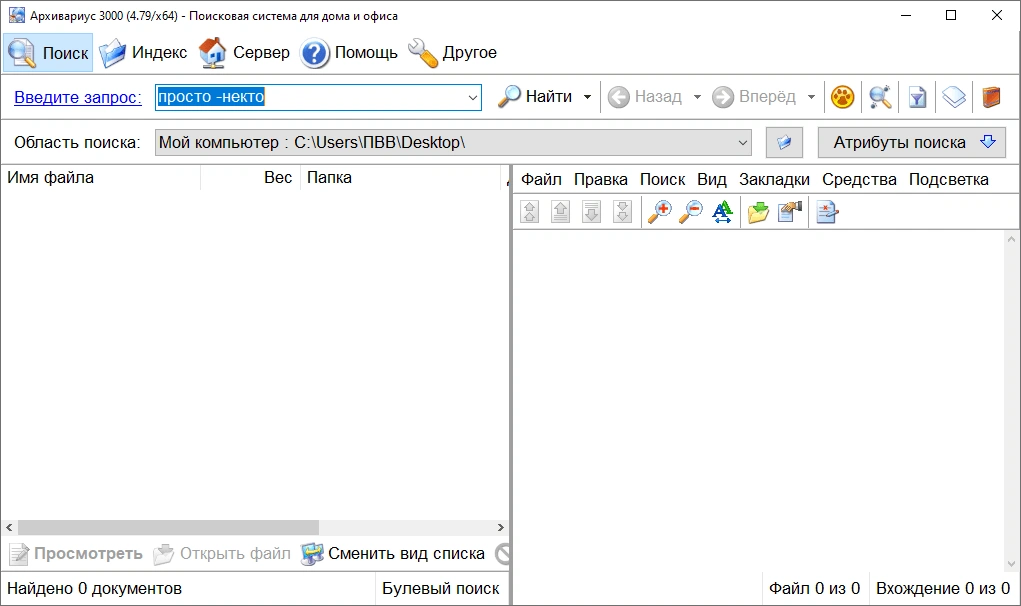Viewport: 1021px width, 606px height.
Task: Click the Просмотреть button
Action: point(76,554)
